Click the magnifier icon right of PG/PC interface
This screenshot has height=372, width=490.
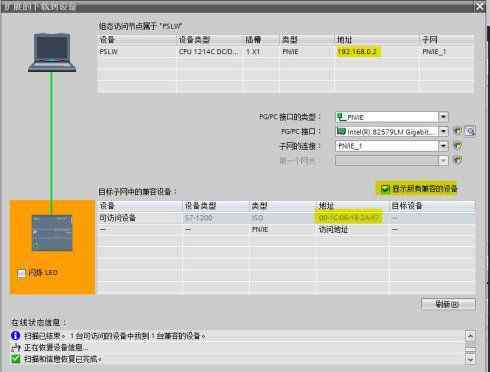470,131
